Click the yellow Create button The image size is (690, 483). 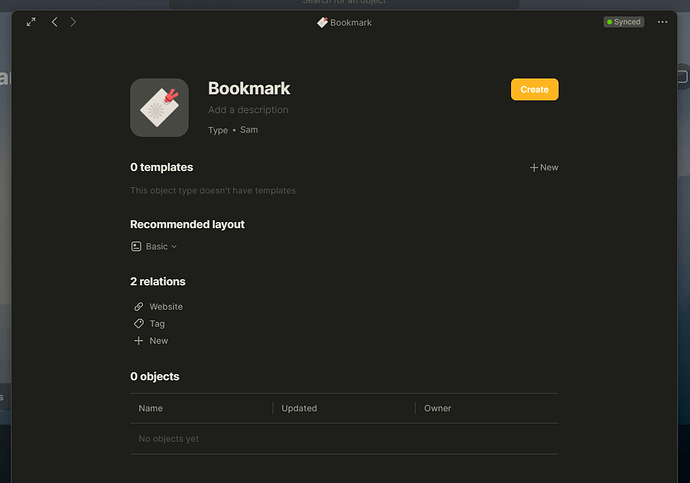coord(535,89)
